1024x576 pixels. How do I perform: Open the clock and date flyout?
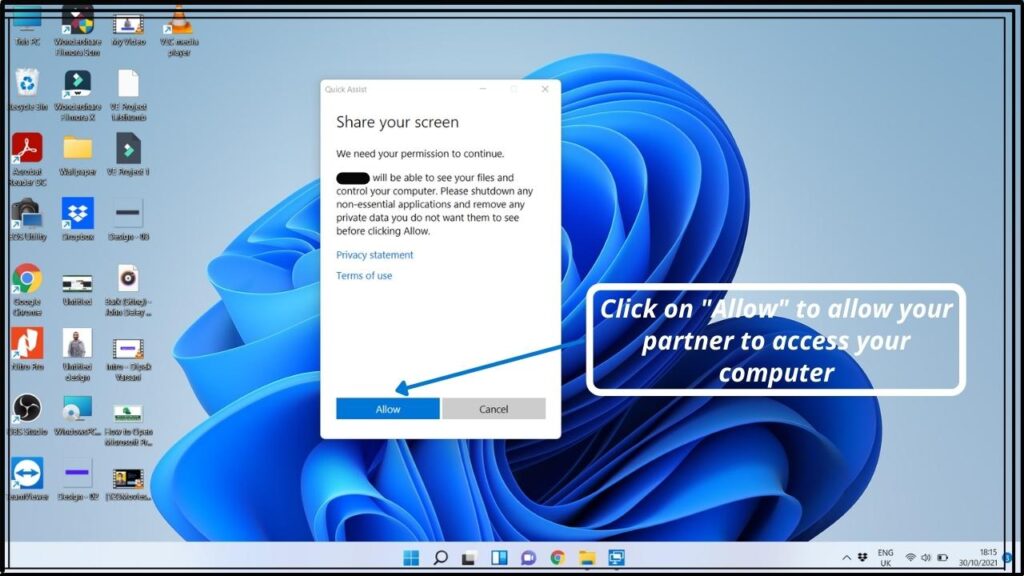[980, 557]
